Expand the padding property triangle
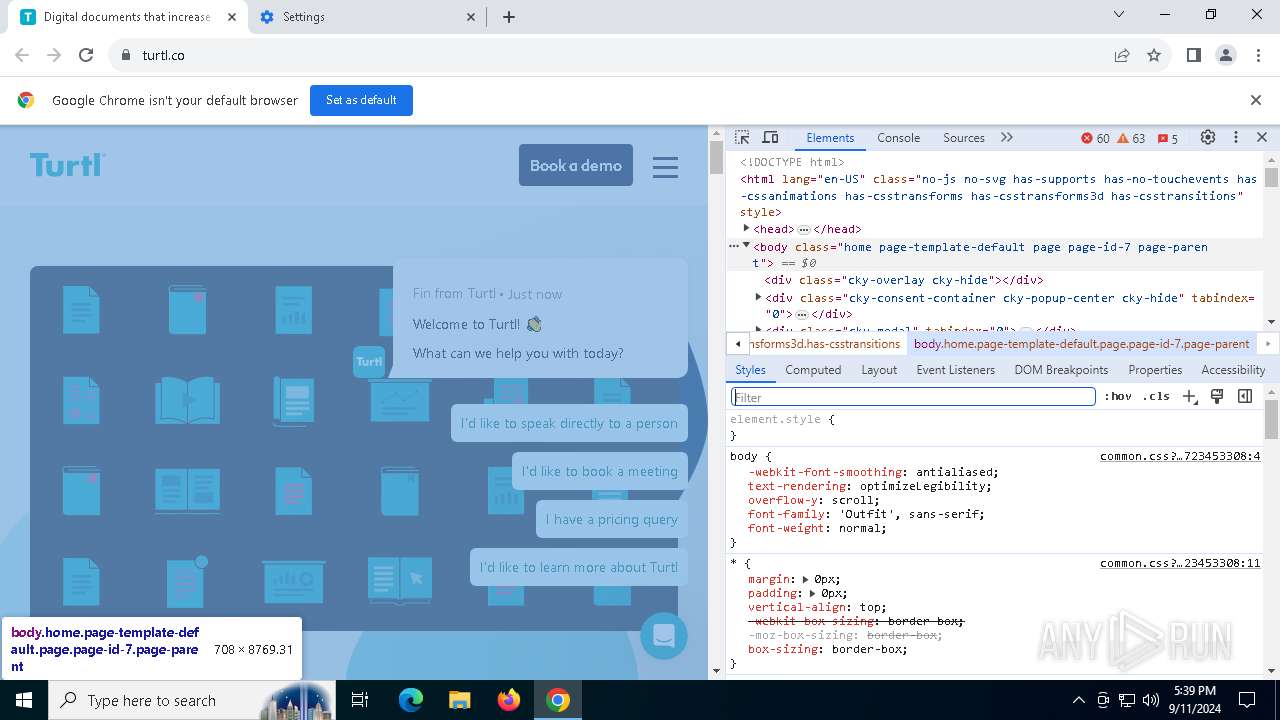This screenshot has height=720, width=1280. (813, 593)
